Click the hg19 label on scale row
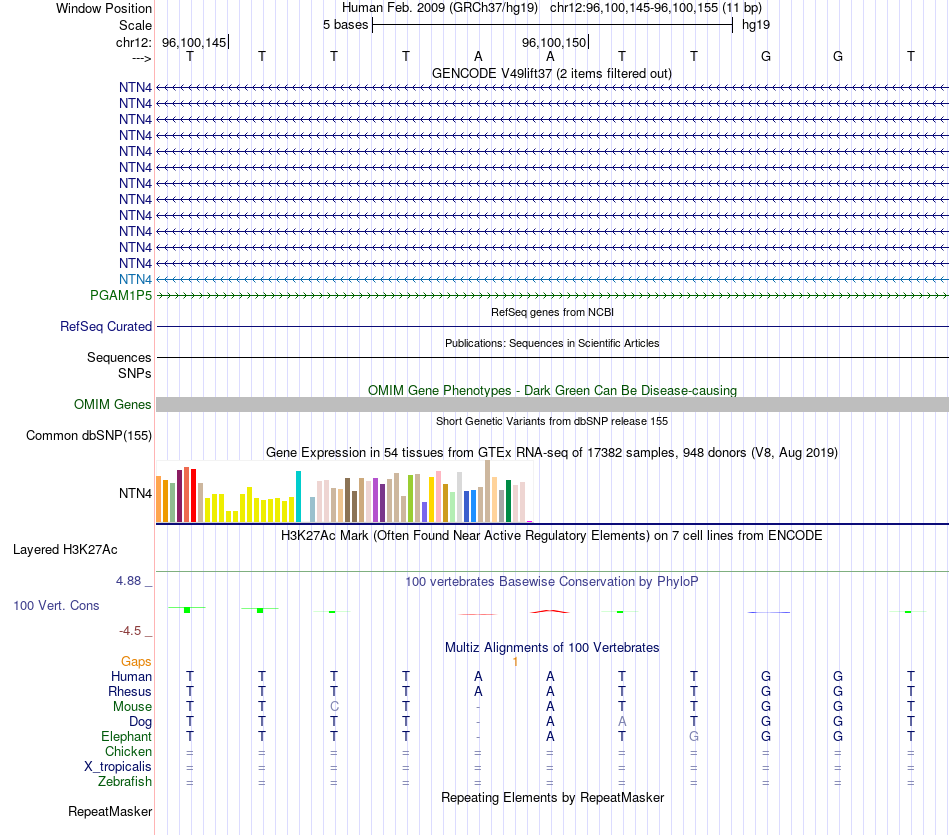The width and height of the screenshot is (950, 835). pyautogui.click(x=756, y=25)
